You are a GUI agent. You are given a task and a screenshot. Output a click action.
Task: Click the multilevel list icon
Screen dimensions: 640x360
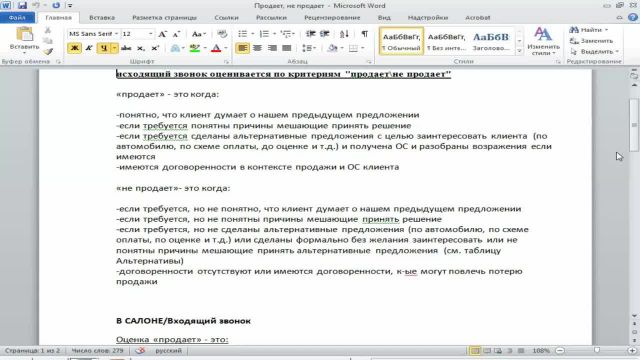click(x=286, y=34)
